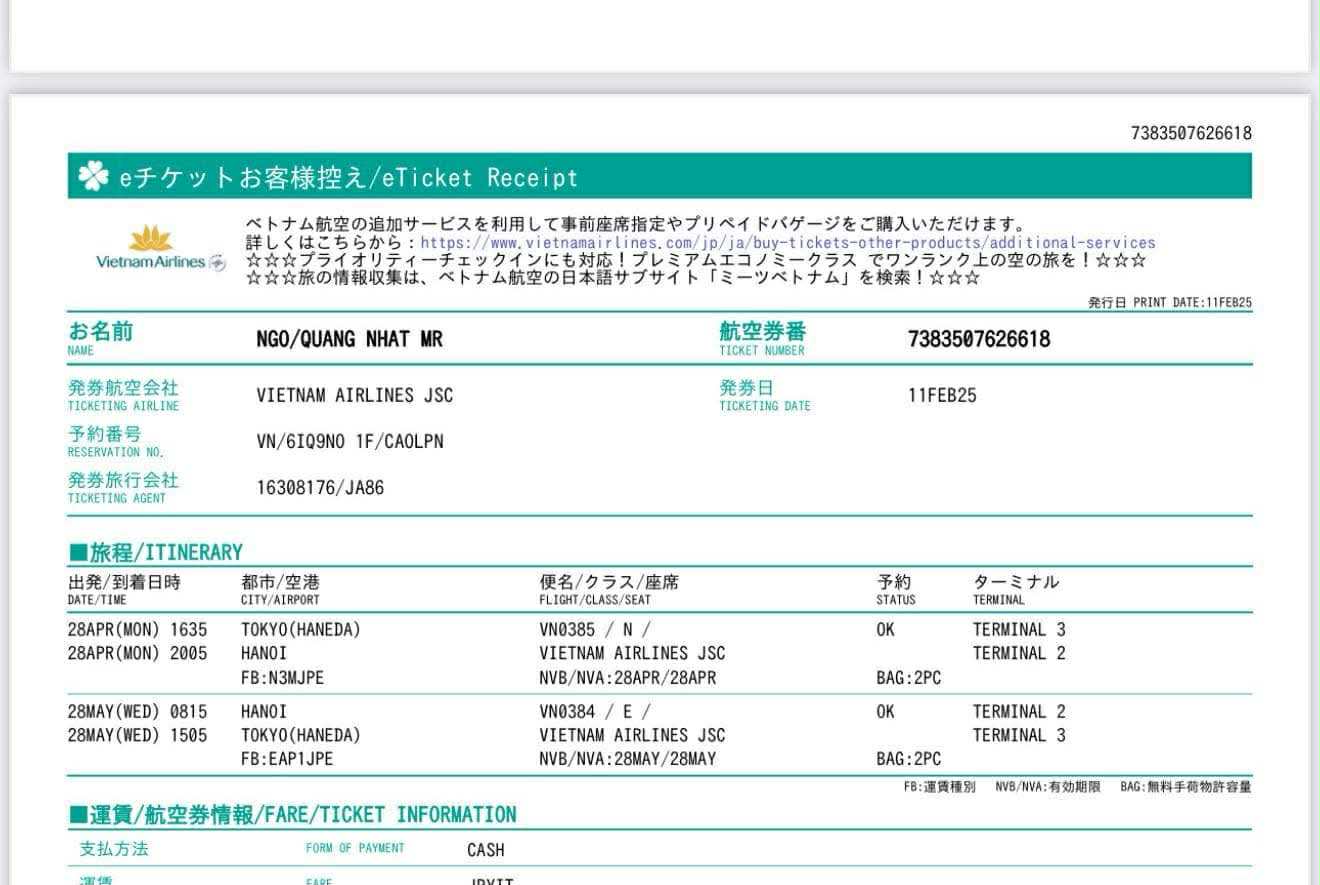Select passenger name NGO/QUANG NHAT MR

[x=349, y=339]
